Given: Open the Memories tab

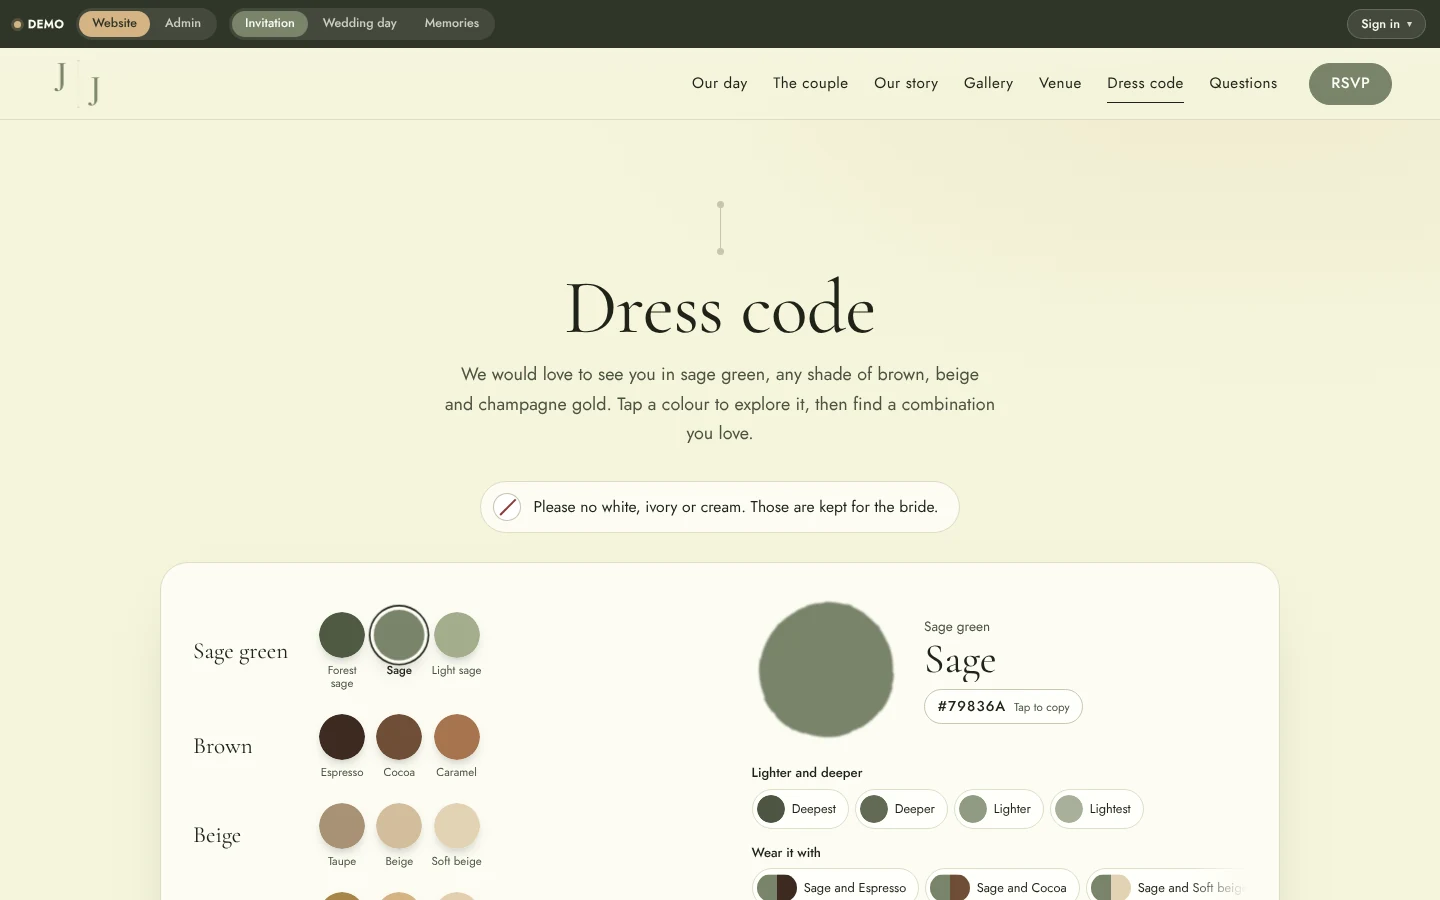Looking at the screenshot, I should (452, 23).
